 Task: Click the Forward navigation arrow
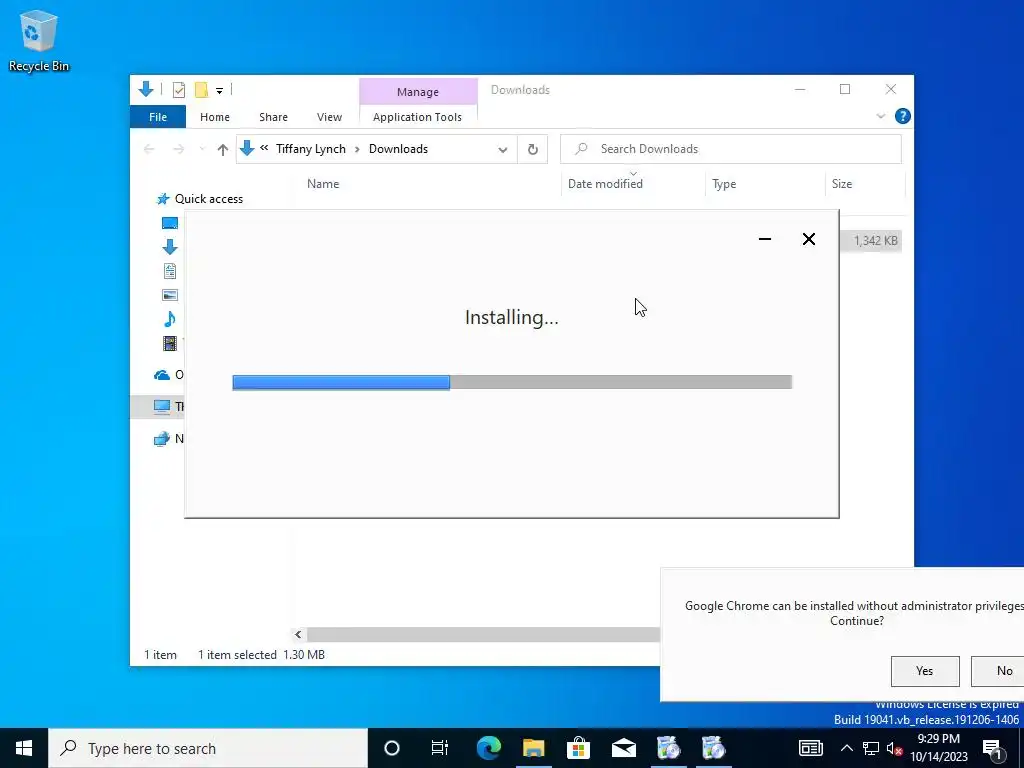(178, 150)
